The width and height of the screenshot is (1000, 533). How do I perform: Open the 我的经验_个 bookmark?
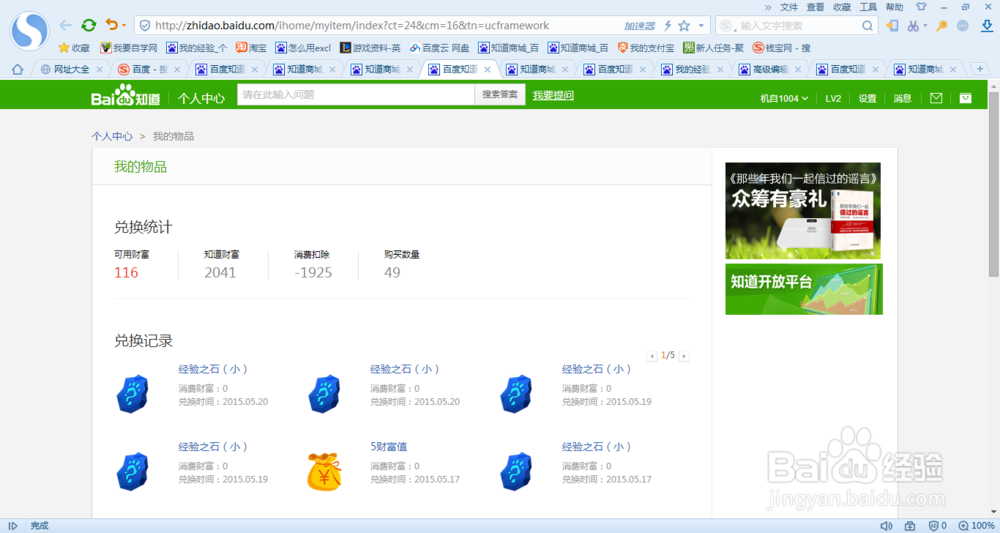pos(196,48)
